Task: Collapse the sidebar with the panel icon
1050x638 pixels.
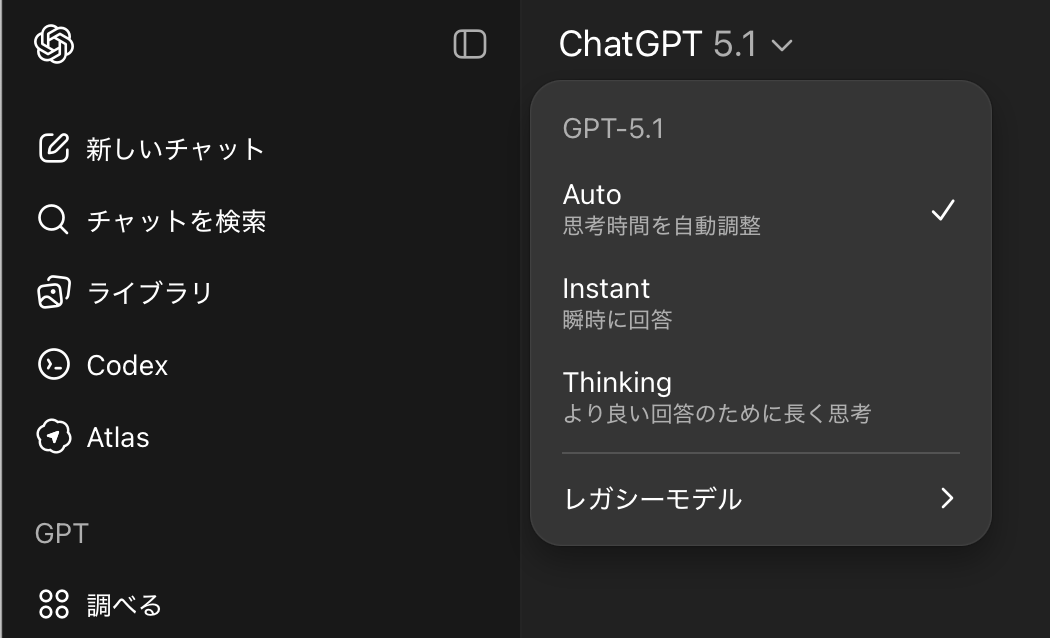Action: tap(470, 45)
